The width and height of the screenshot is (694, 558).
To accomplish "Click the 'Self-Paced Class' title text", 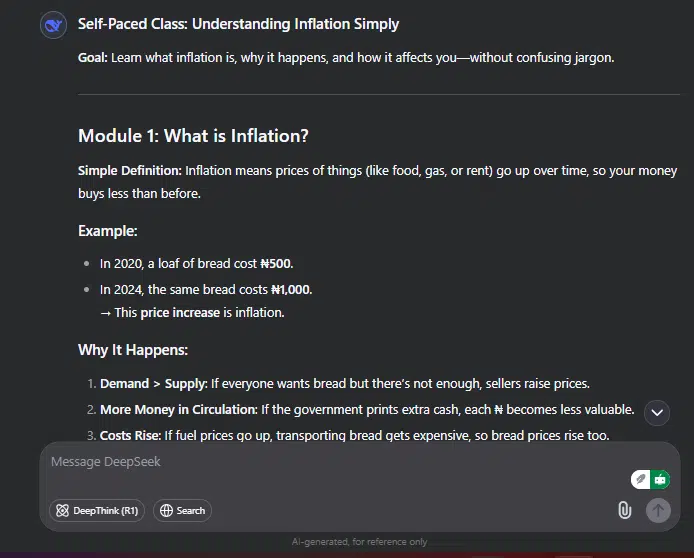I will point(239,24).
